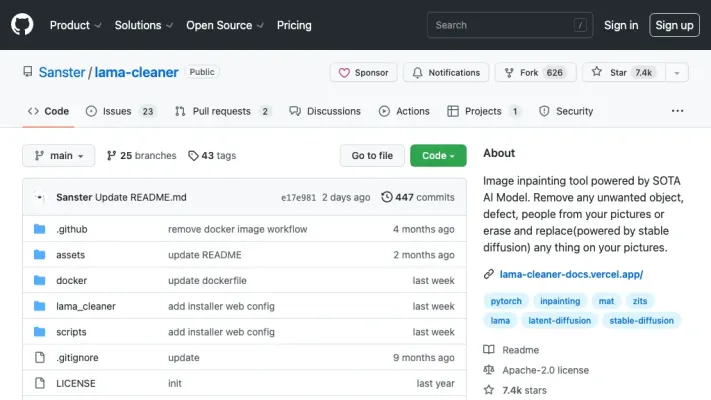Open the Notifications subscription button
711x400 pixels.
(x=446, y=73)
